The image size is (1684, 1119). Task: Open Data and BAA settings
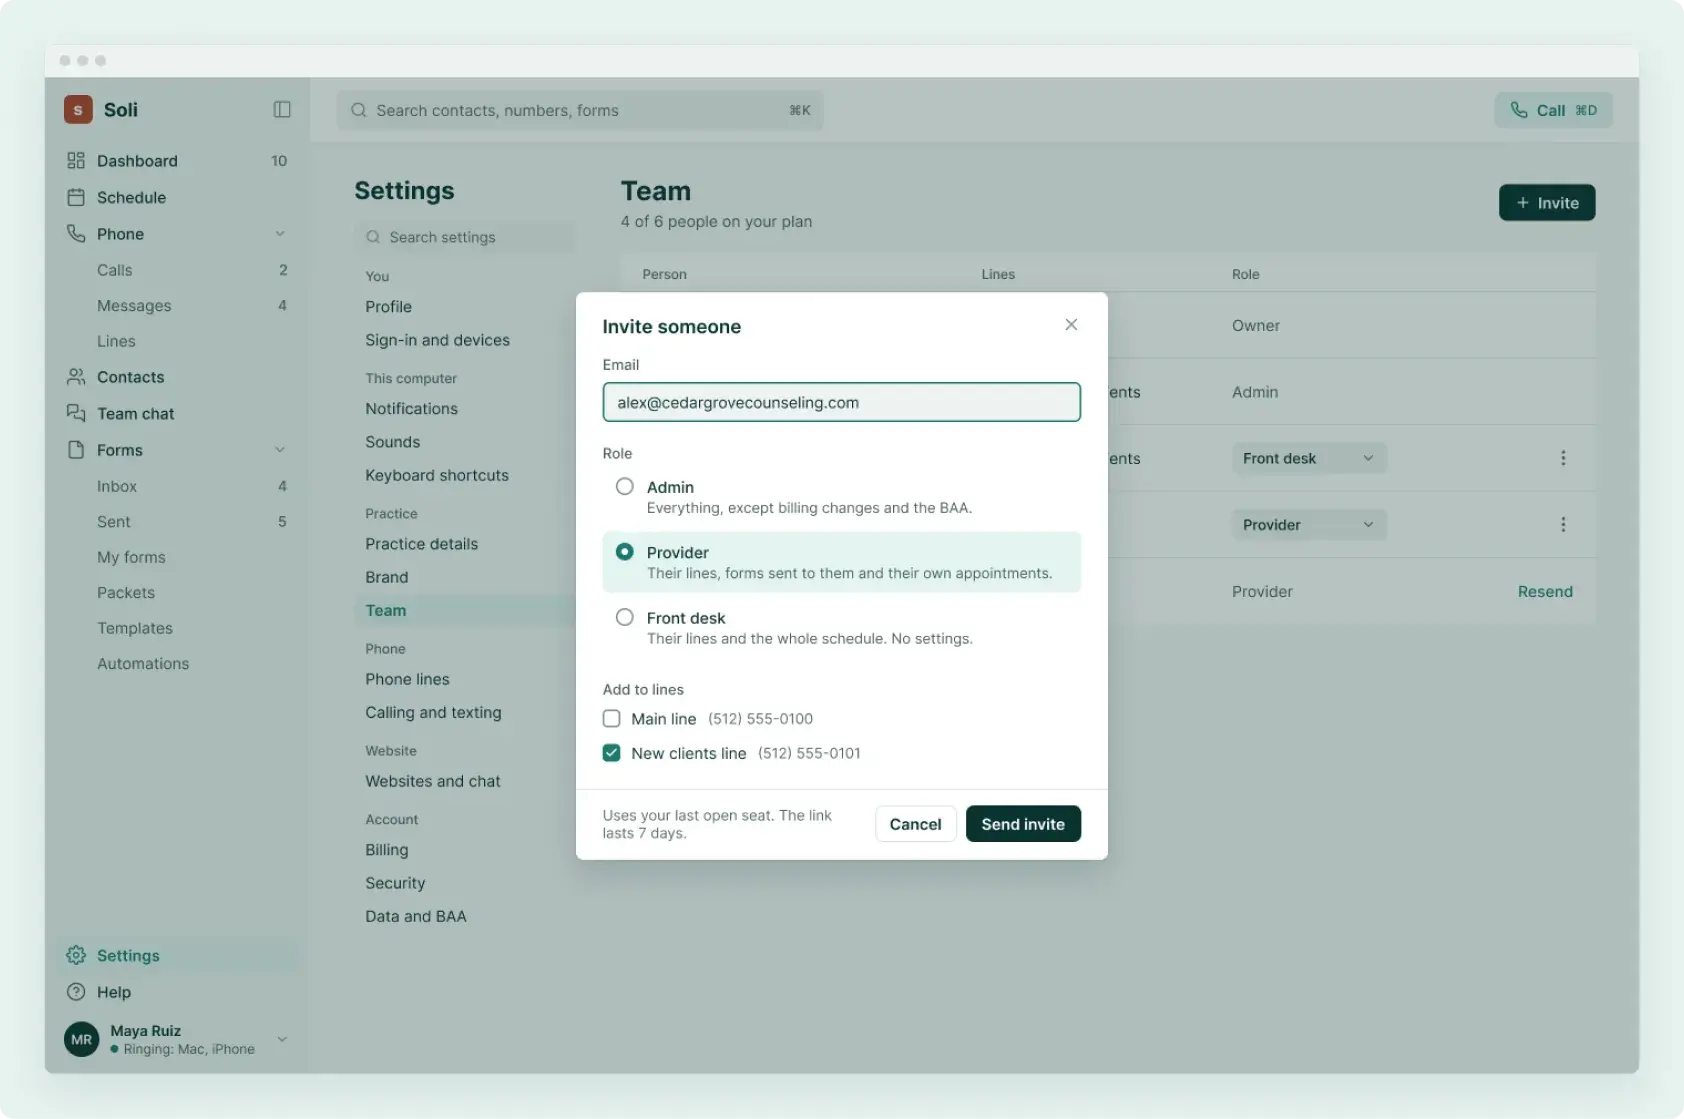pyautogui.click(x=416, y=917)
